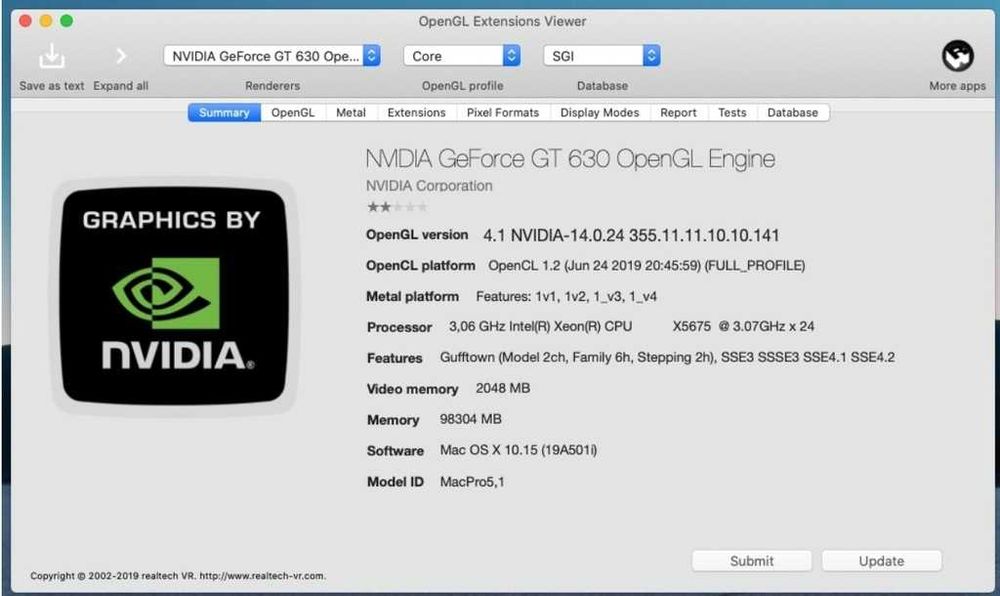Open the Database tab
1000x596 pixels.
tap(793, 113)
